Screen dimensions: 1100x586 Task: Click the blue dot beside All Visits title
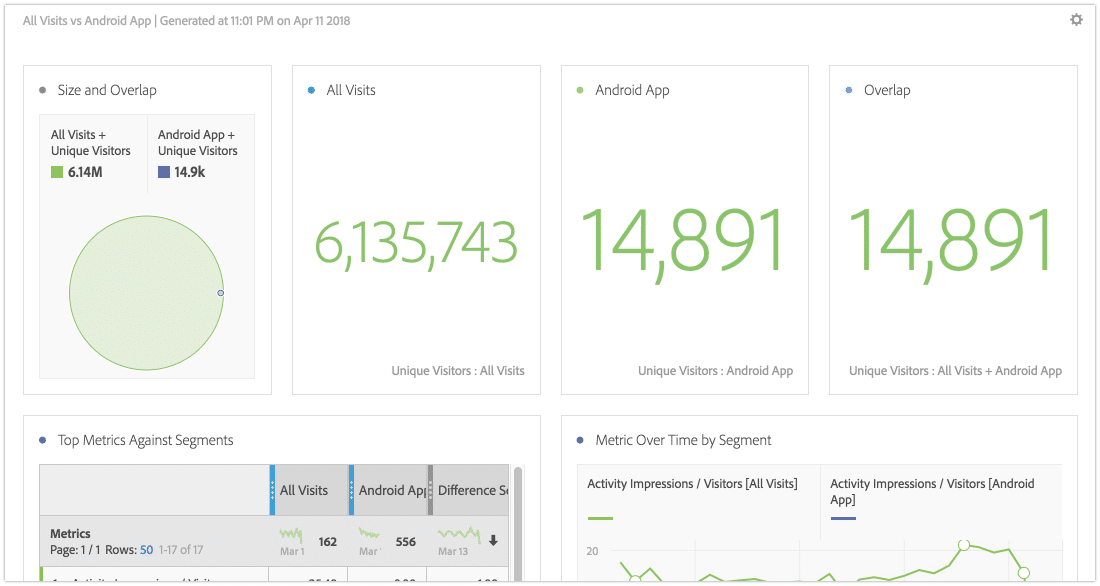pos(312,90)
